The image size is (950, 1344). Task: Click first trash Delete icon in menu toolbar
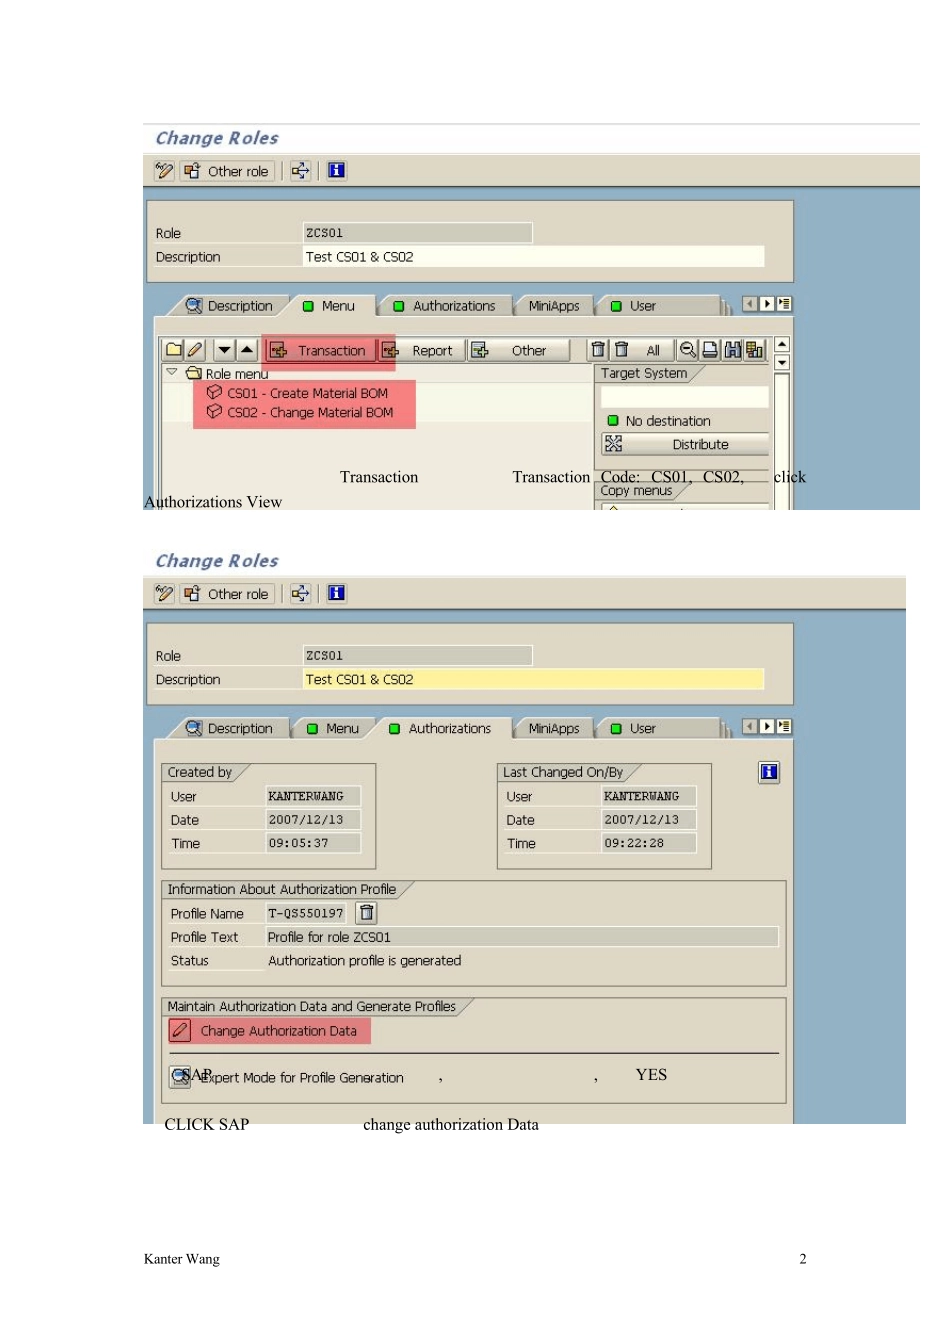pos(598,350)
